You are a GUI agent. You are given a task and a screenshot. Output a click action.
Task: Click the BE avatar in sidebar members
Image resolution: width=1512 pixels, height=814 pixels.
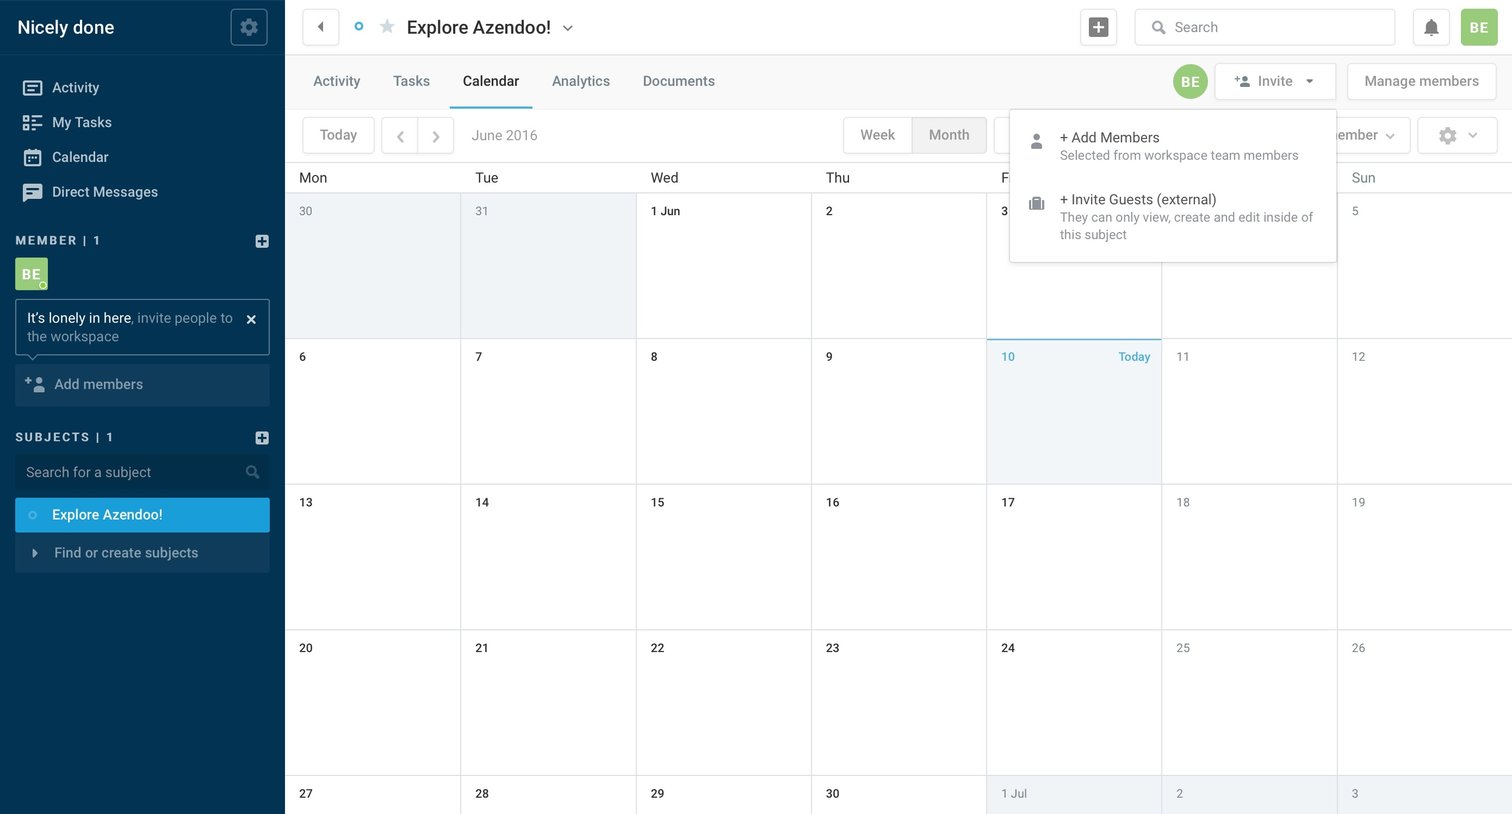pos(31,274)
